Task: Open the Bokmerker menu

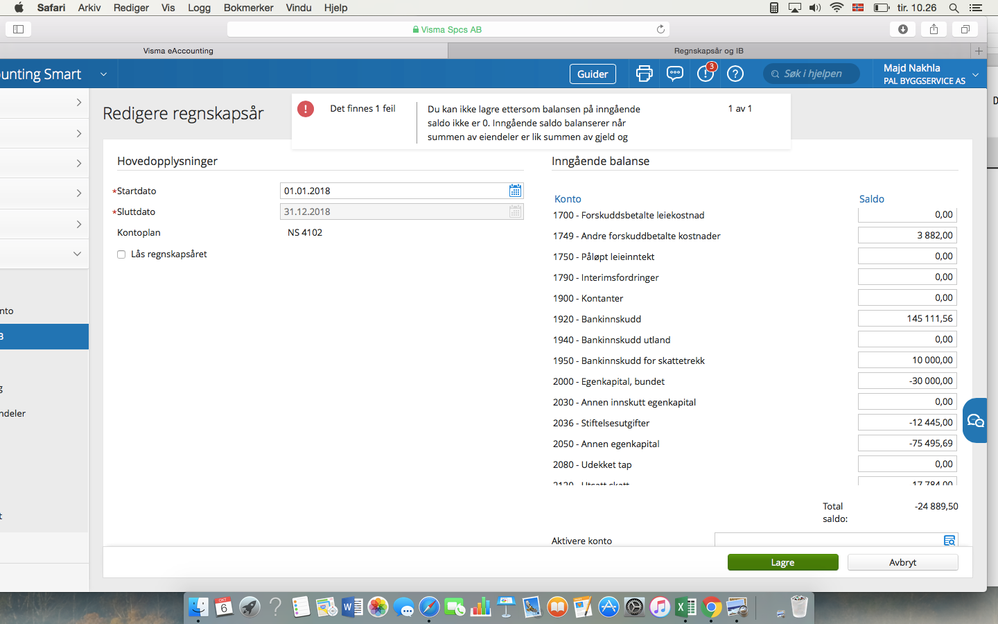Action: pyautogui.click(x=248, y=8)
